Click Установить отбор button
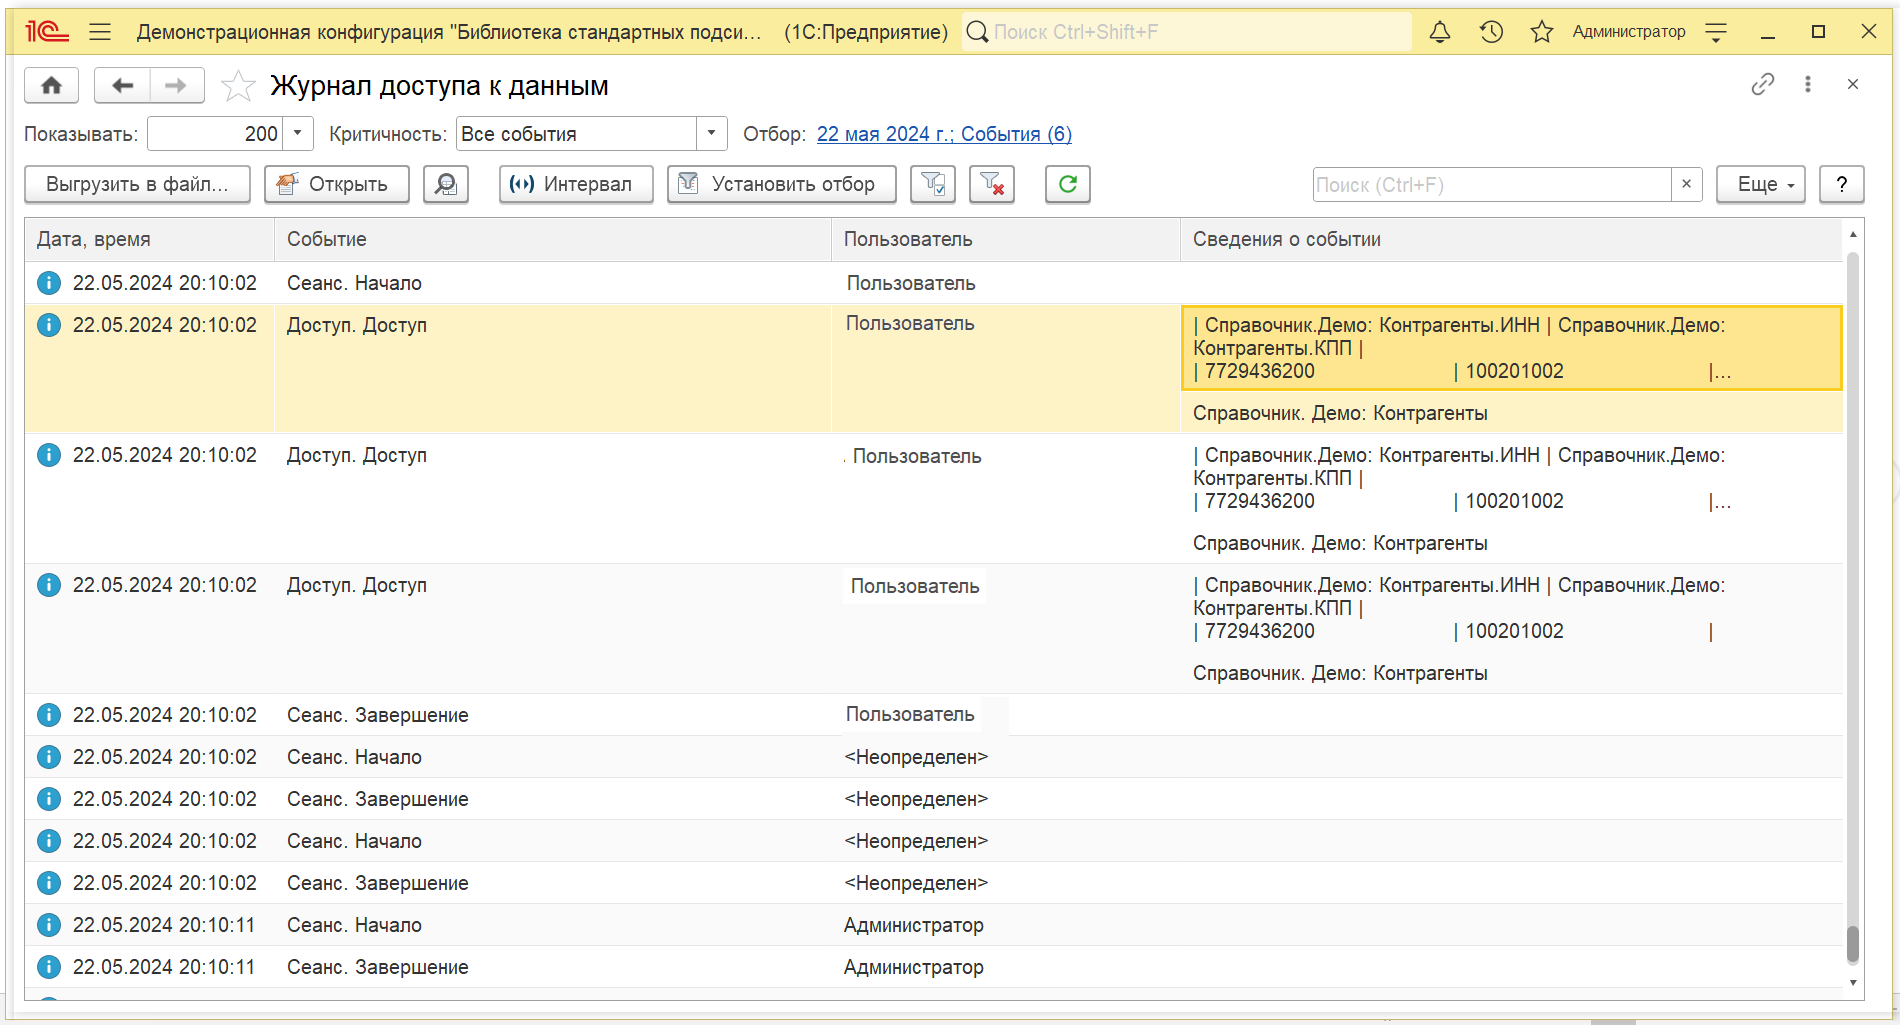The height and width of the screenshot is (1025, 1900). [782, 184]
